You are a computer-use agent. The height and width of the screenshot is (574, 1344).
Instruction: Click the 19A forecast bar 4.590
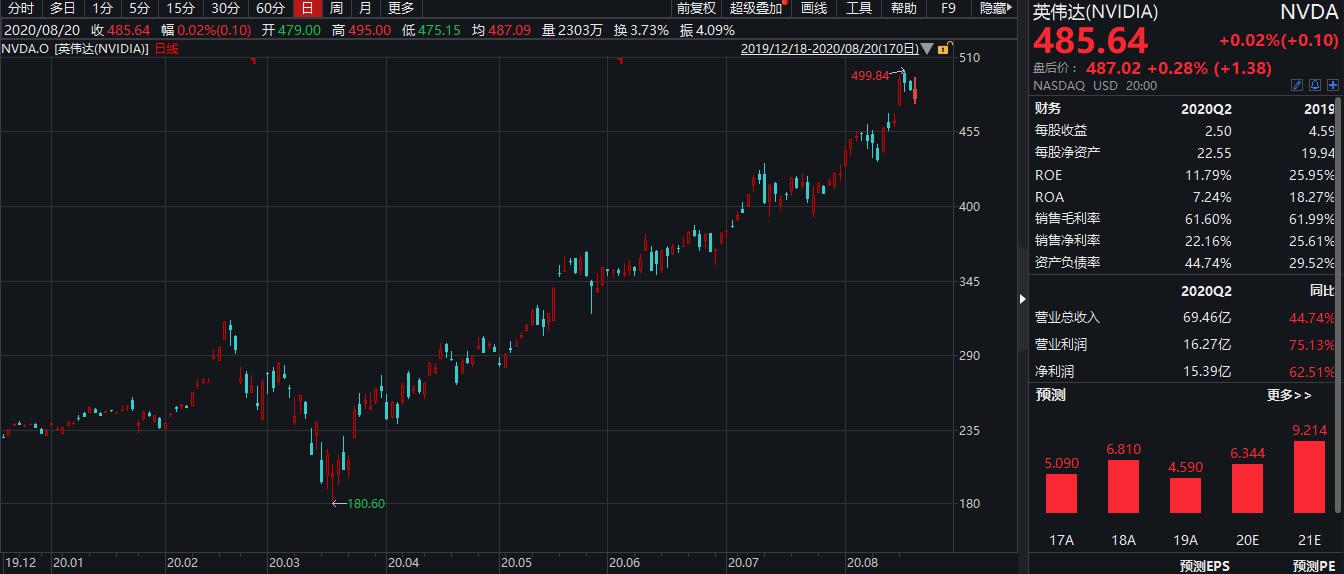[1185, 496]
